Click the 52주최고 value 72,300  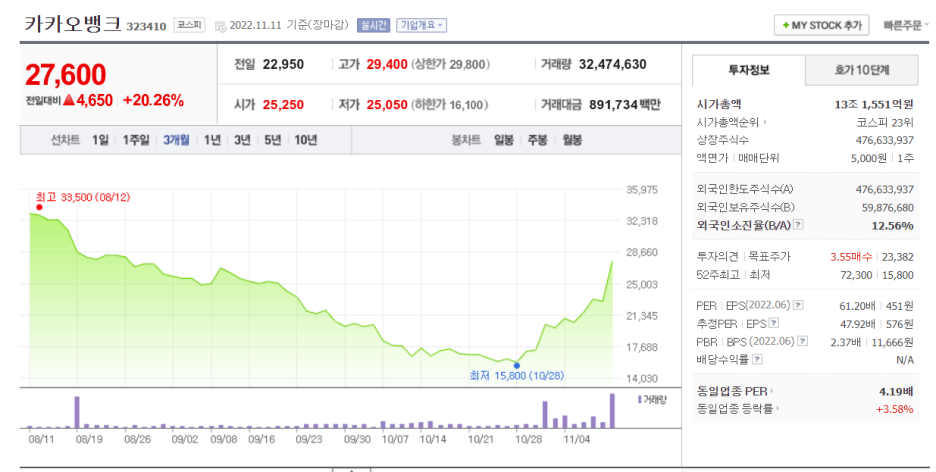point(857,275)
